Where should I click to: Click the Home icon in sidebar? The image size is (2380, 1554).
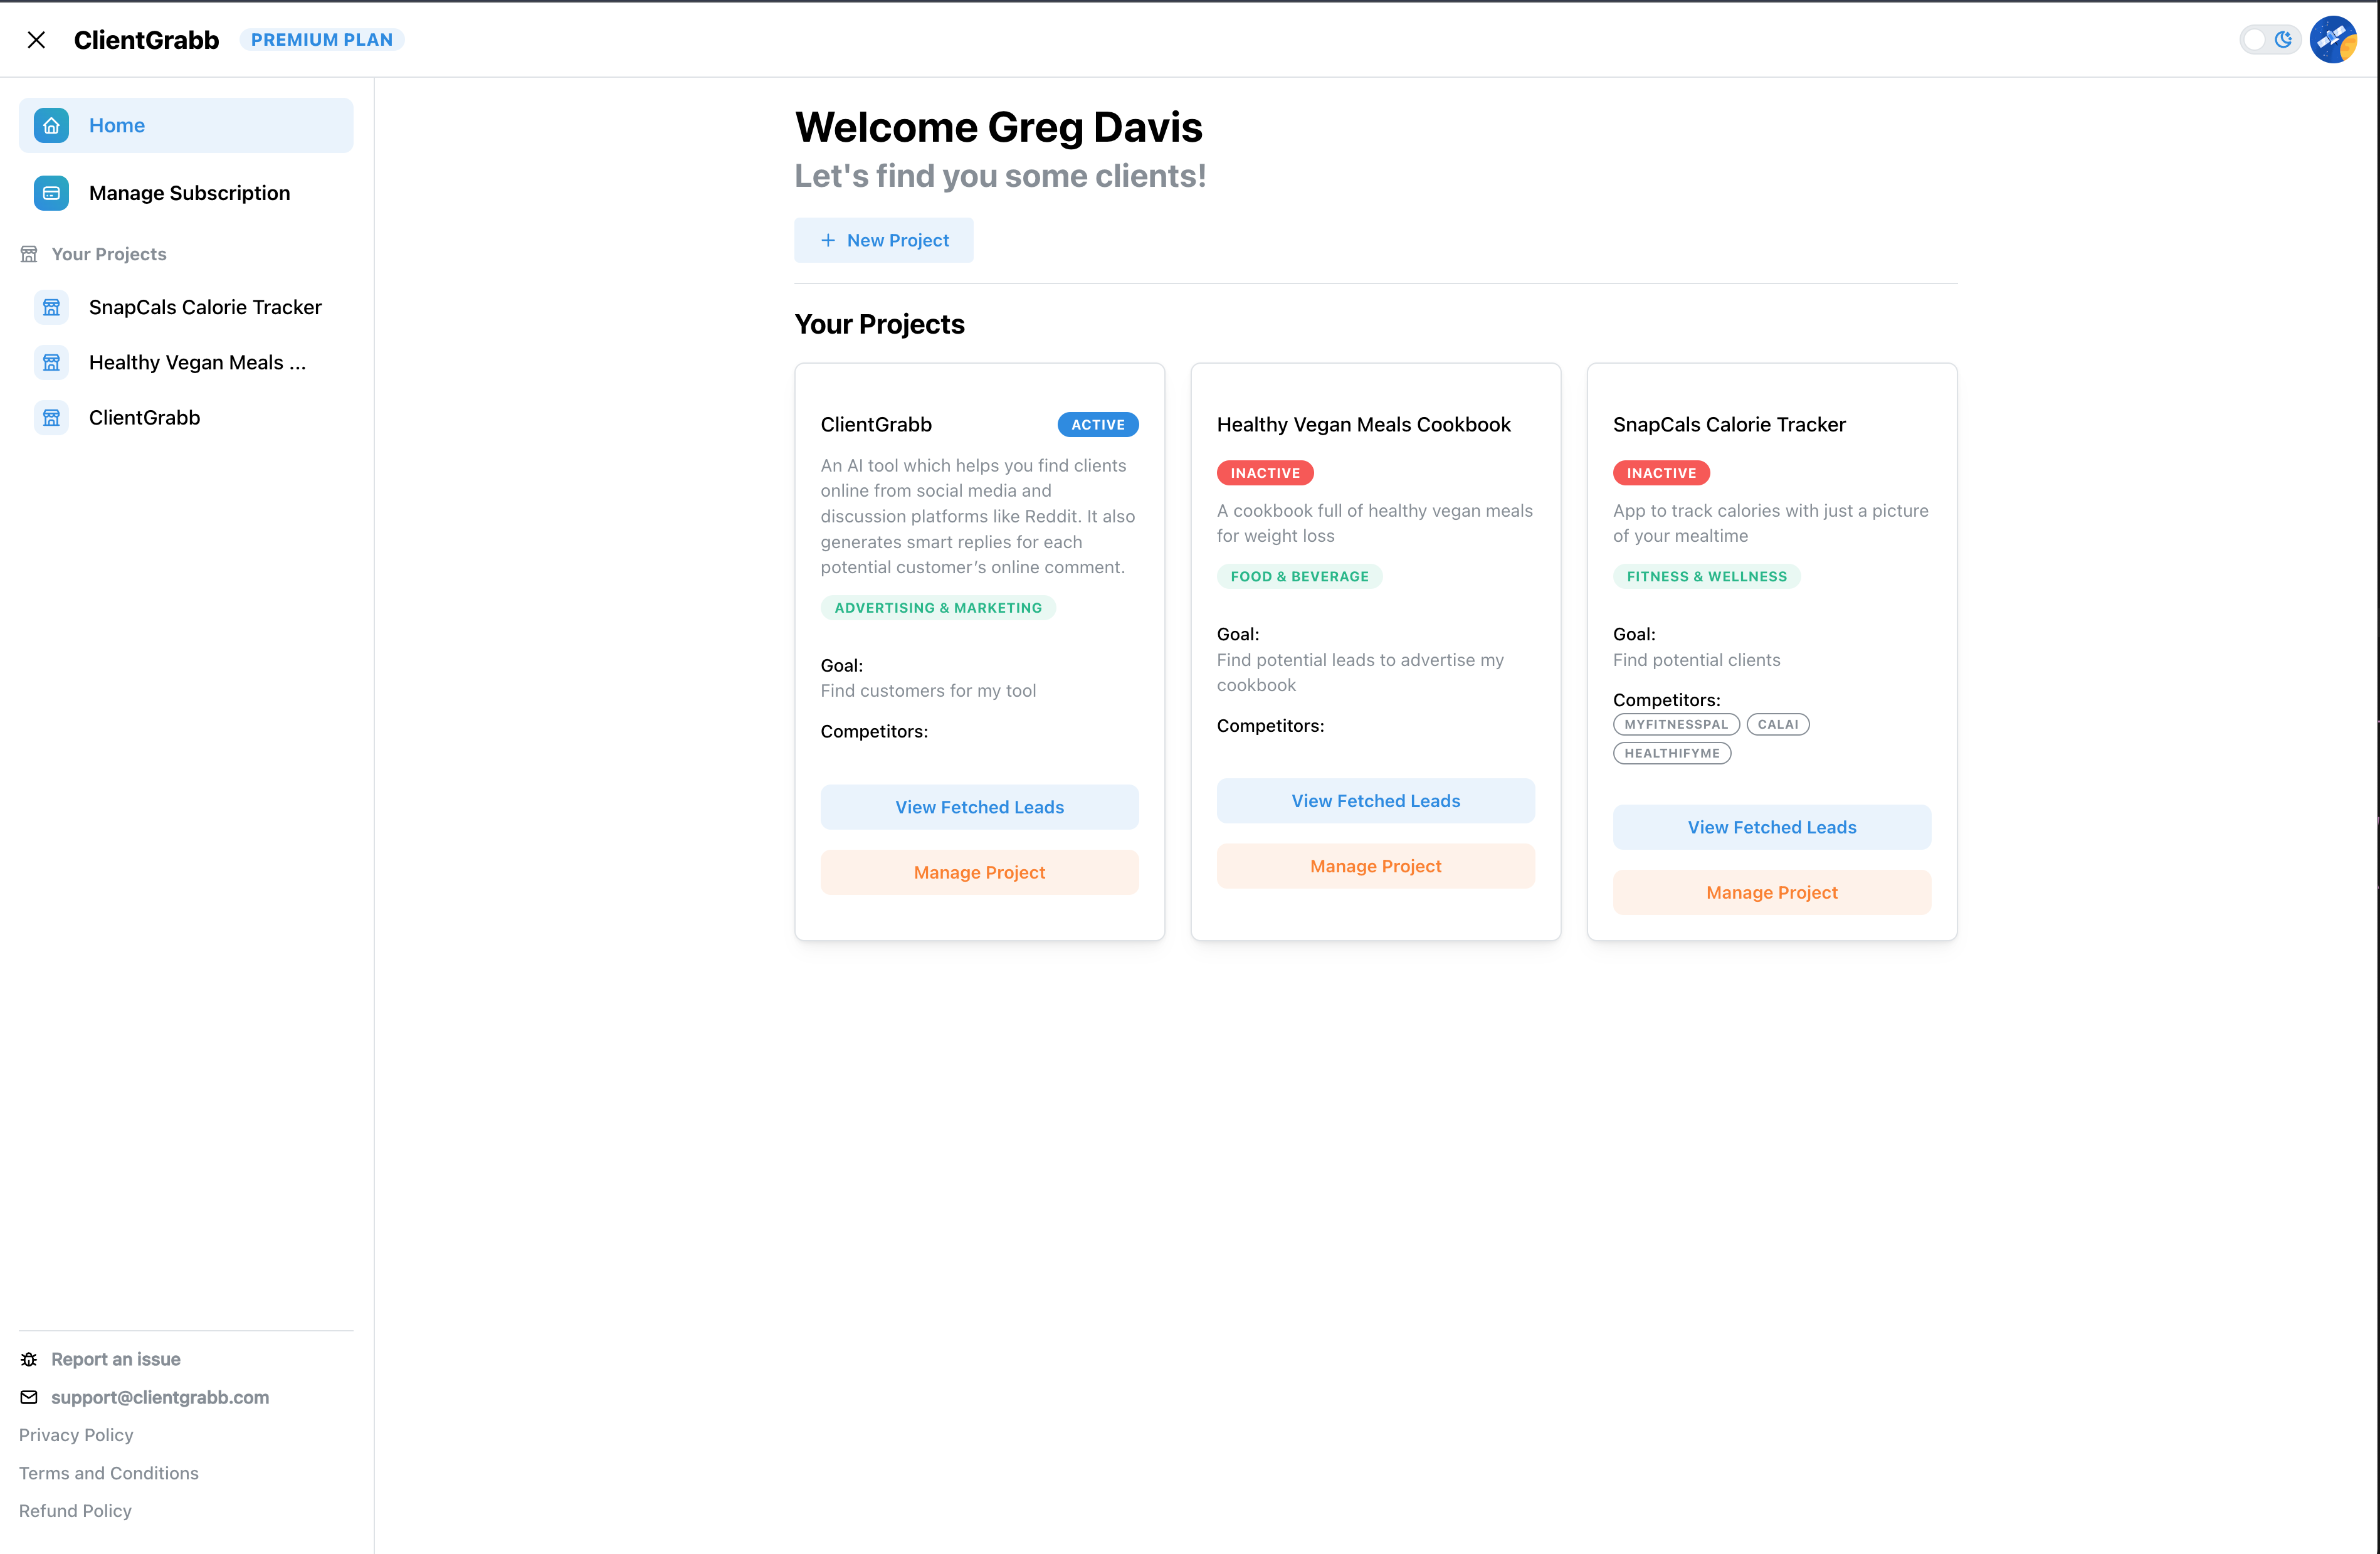tap(51, 125)
